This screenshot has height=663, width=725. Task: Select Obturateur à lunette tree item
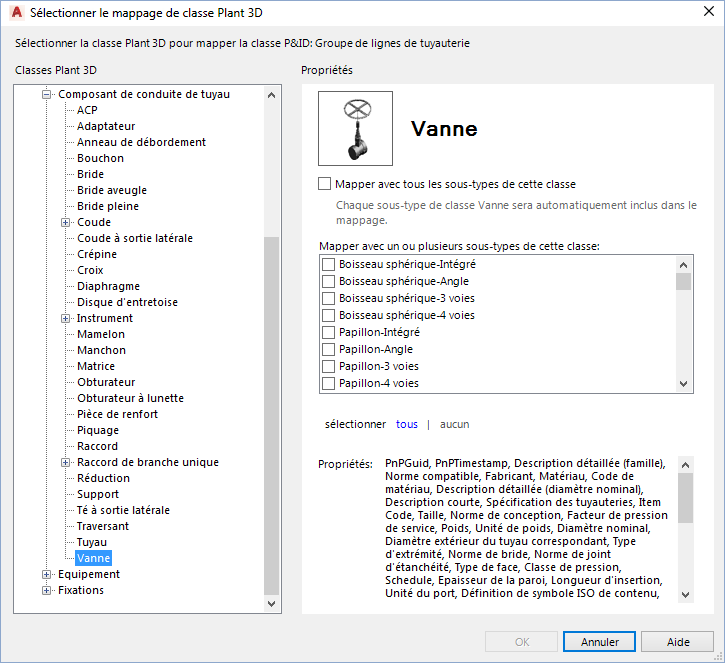coord(130,398)
